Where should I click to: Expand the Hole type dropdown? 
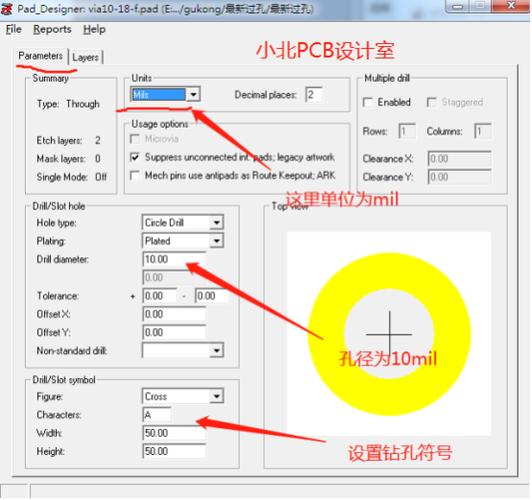(x=216, y=223)
